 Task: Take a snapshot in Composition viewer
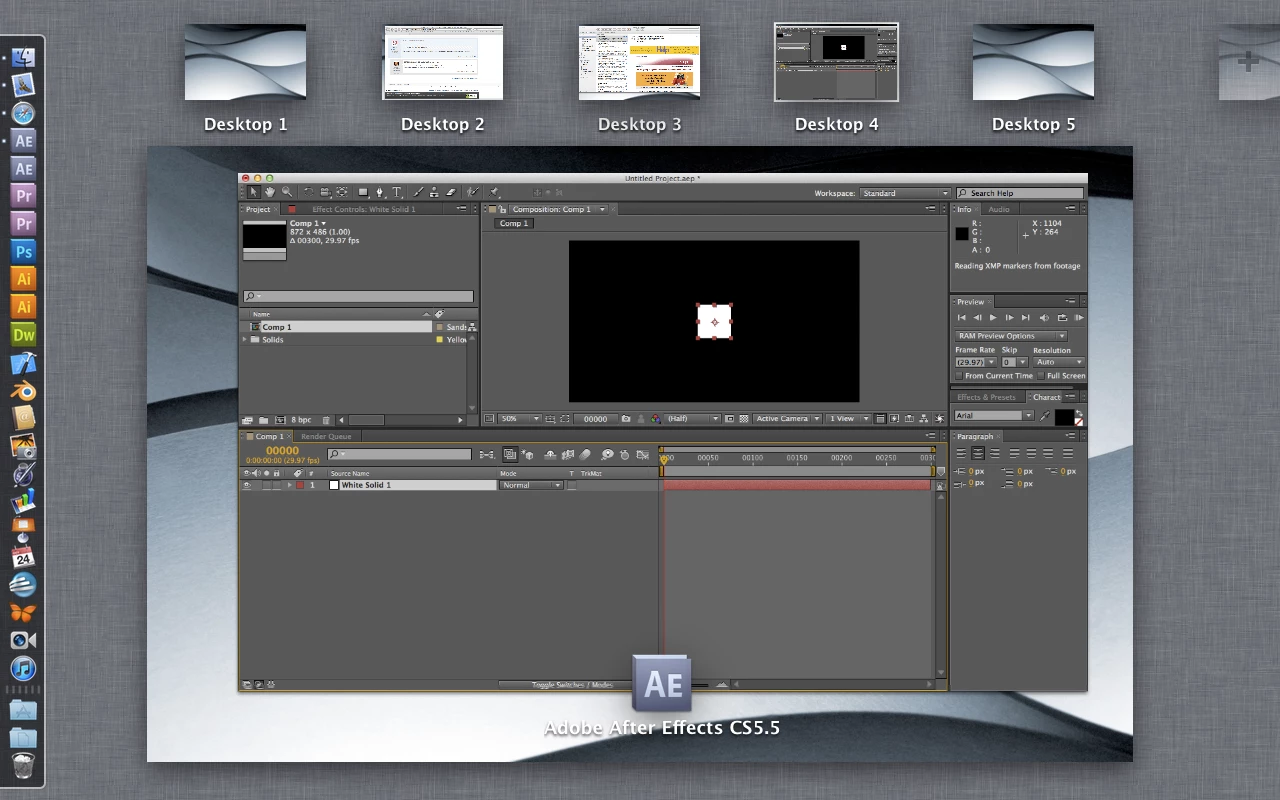[x=626, y=419]
